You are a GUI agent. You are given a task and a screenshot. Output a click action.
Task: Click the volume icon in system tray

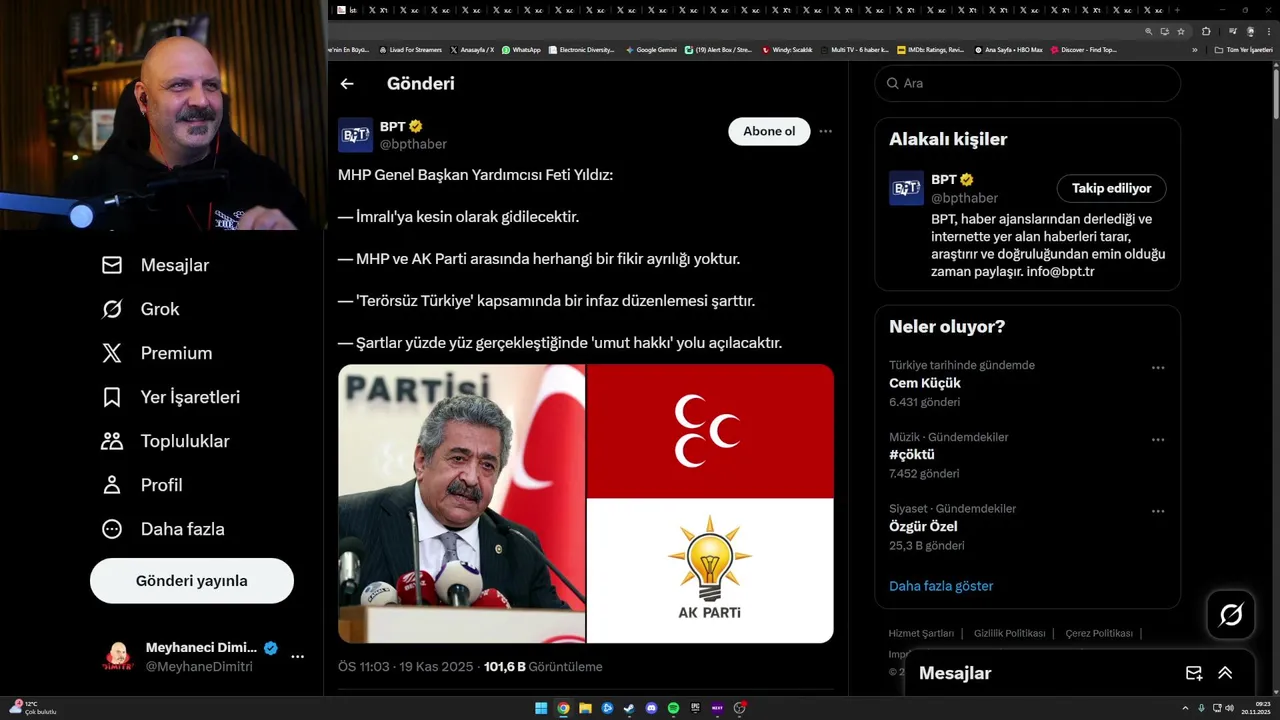(1229, 708)
